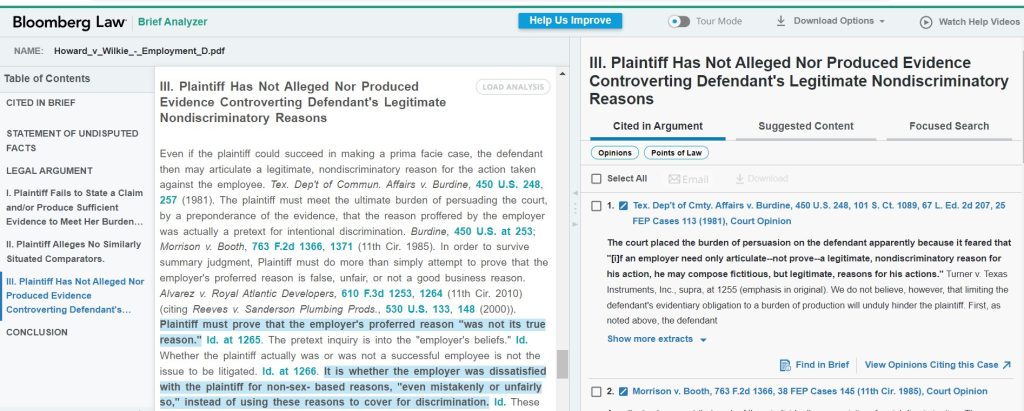This screenshot has width=1024, height=411.
Task: Toggle Tour Mode switch on
Action: click(x=679, y=21)
